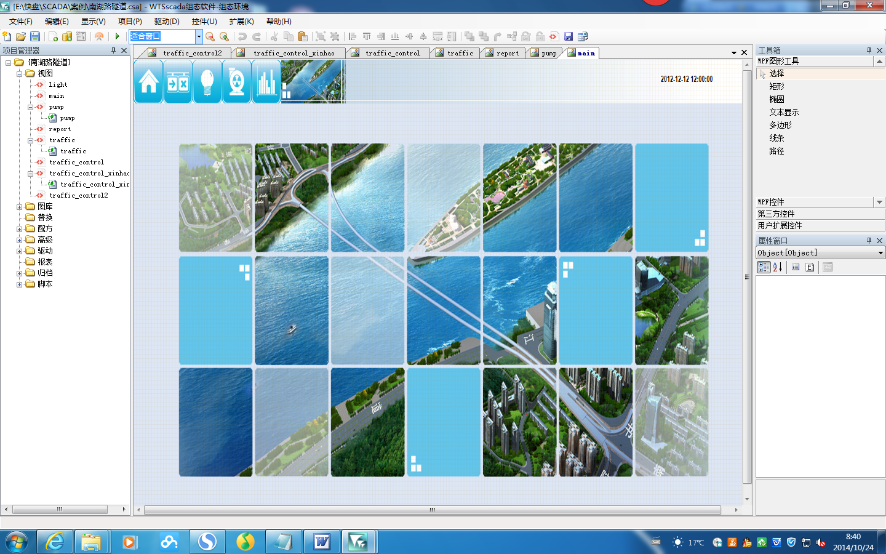Click the green run arrow icon

coord(117,36)
